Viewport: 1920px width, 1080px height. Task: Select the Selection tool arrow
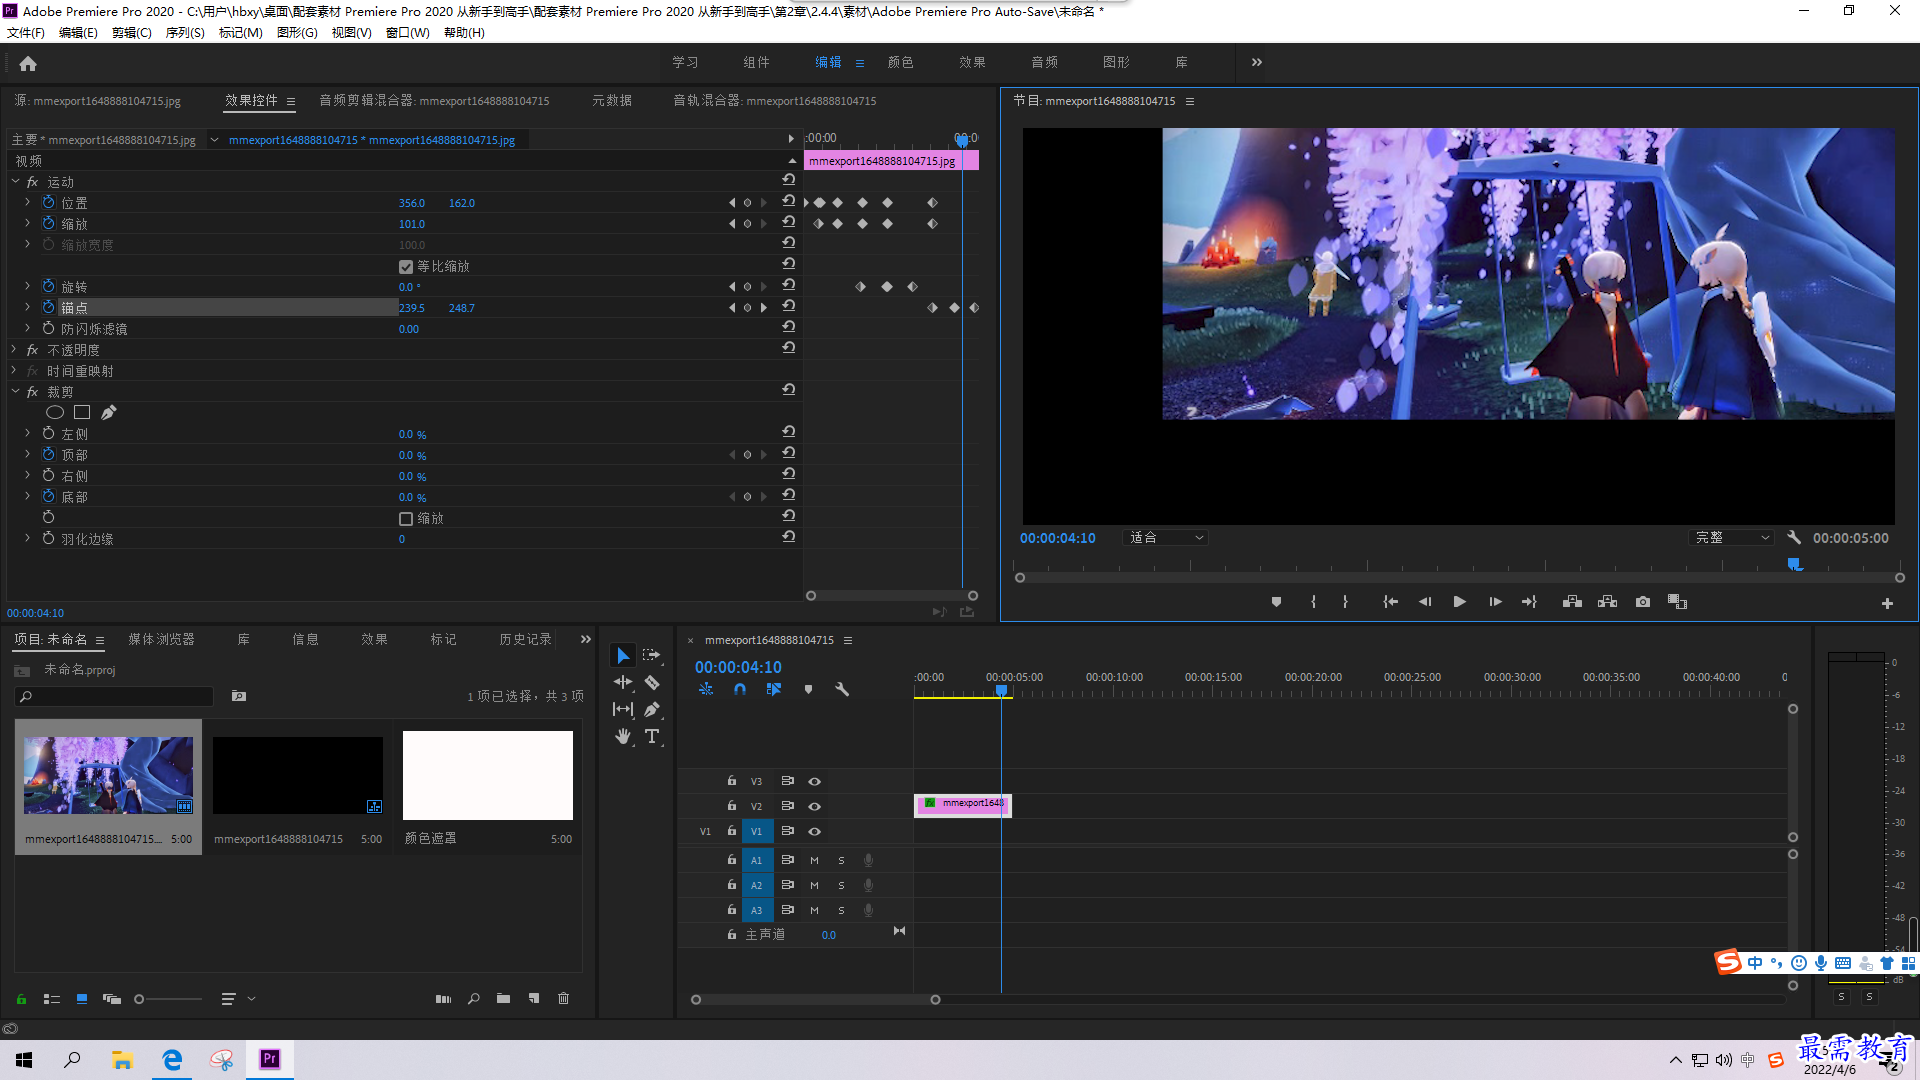tap(623, 655)
